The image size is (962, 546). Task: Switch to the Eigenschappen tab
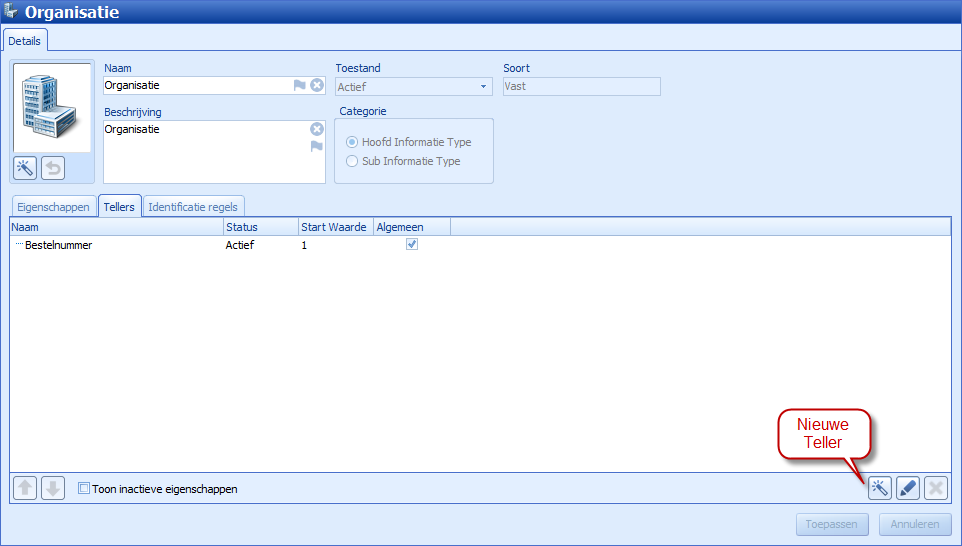[x=53, y=207]
